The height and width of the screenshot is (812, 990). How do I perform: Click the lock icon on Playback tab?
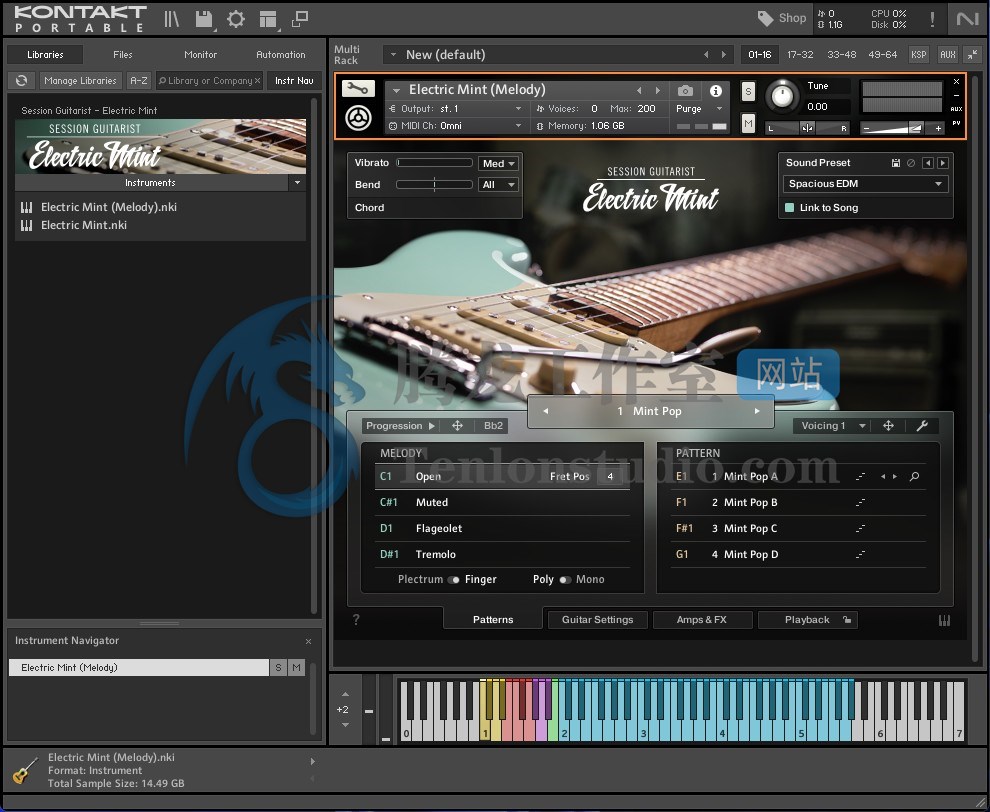847,619
